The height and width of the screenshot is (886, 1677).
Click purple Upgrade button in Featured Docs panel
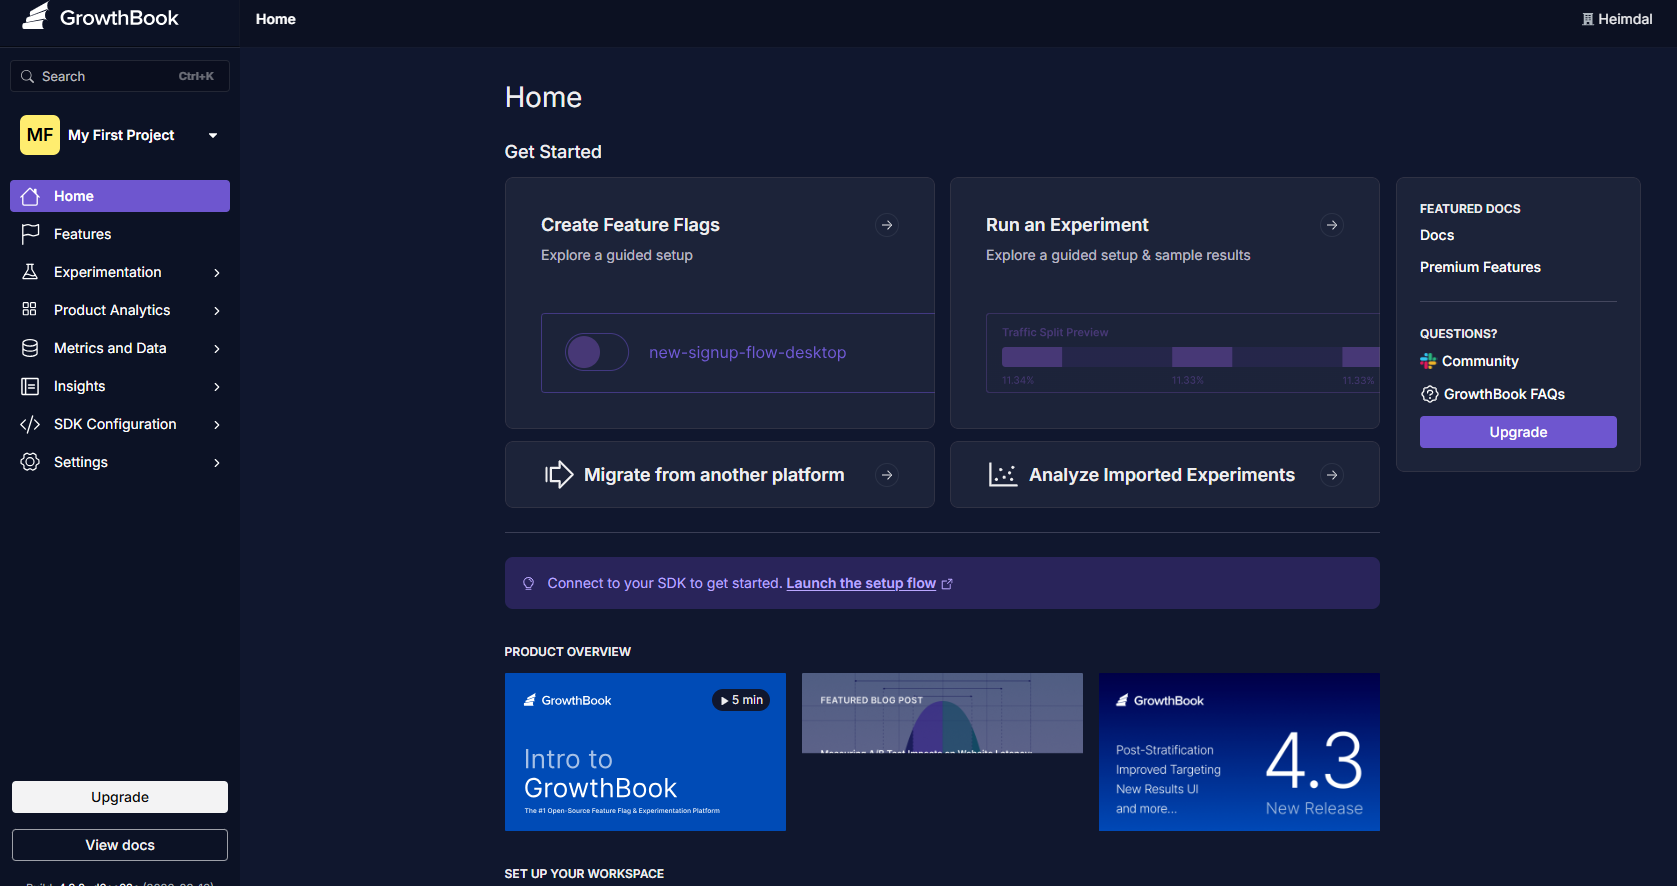pyautogui.click(x=1518, y=432)
